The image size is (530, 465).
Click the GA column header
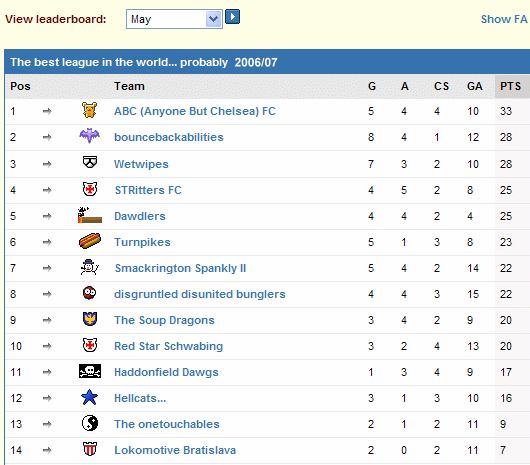coord(475,87)
